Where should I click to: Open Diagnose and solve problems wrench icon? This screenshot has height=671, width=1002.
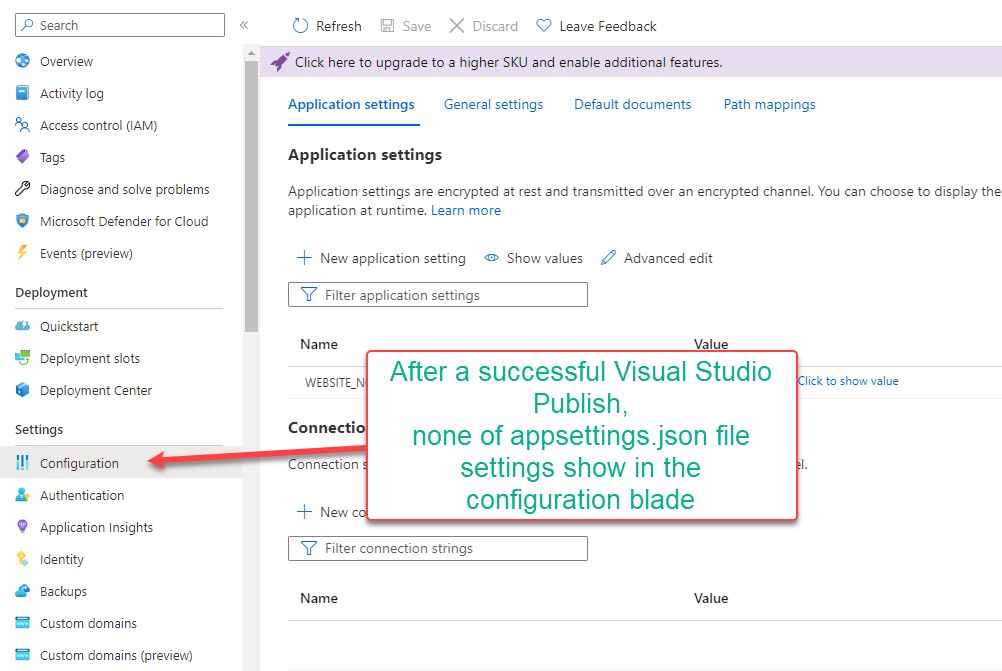tap(22, 189)
